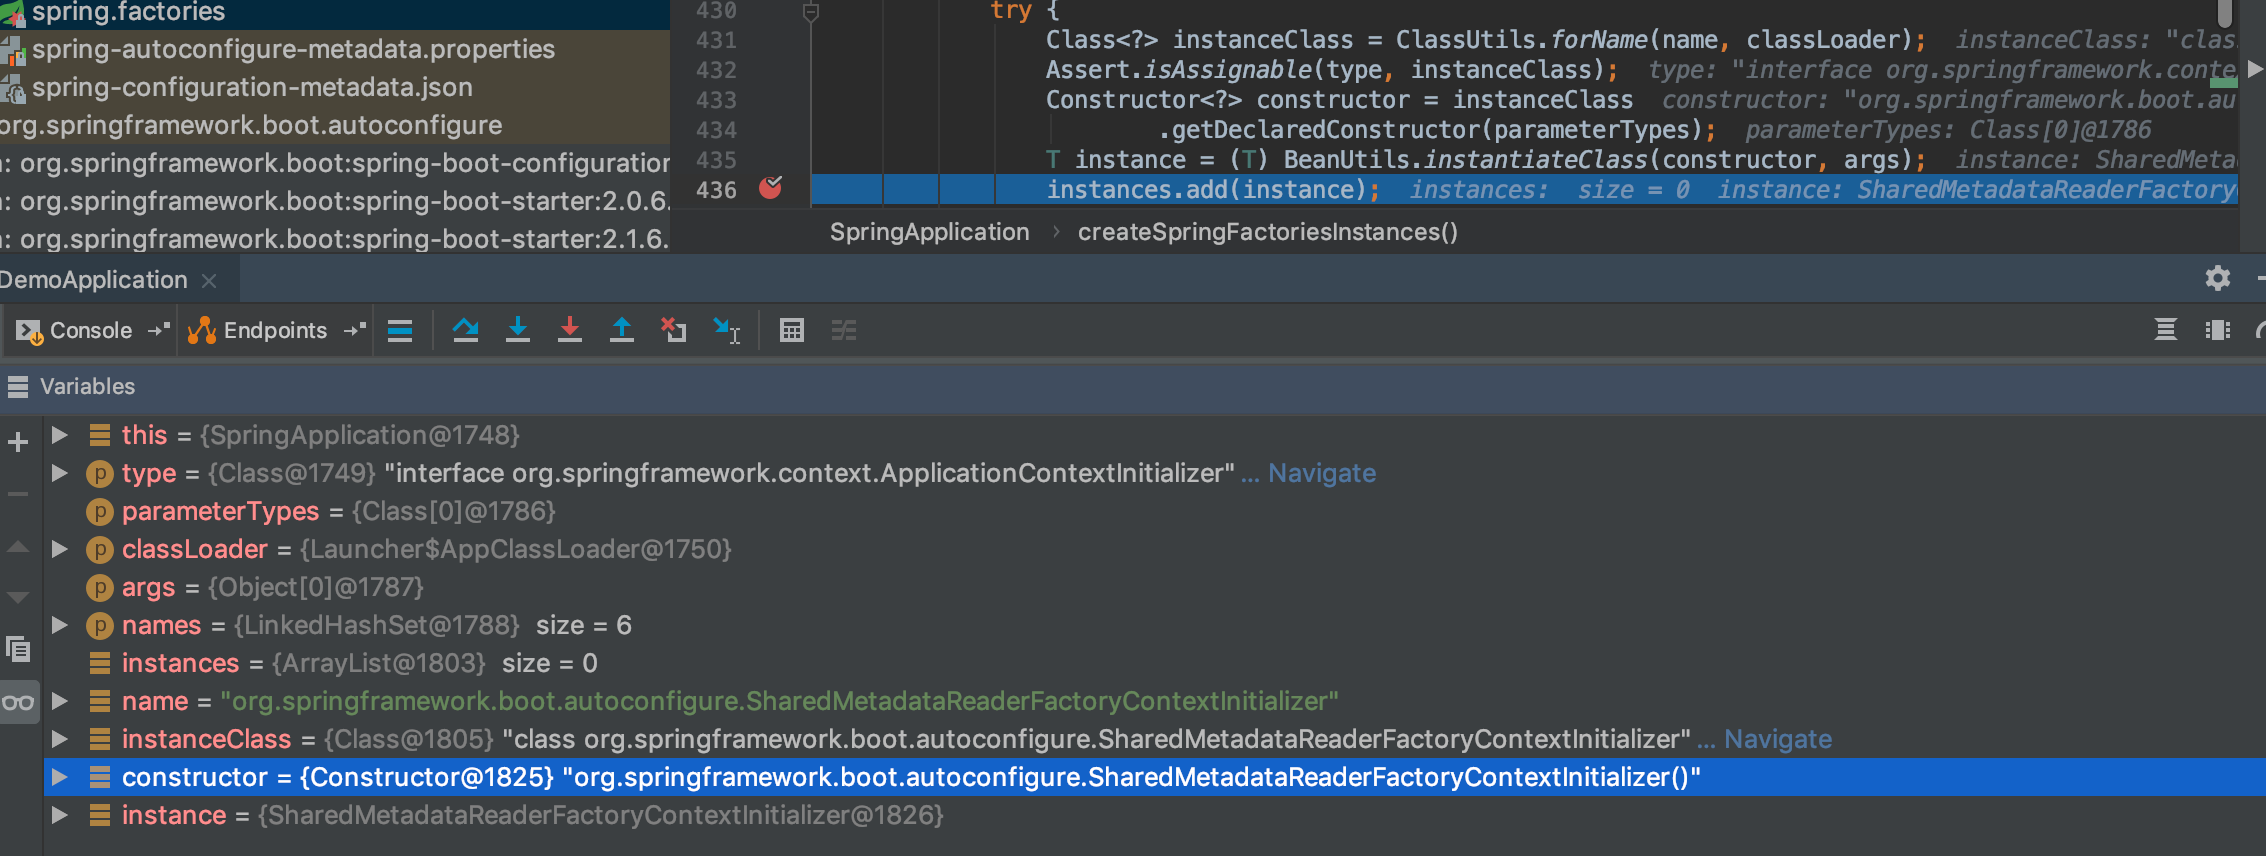Expand the 'name' string variable node

click(x=59, y=701)
